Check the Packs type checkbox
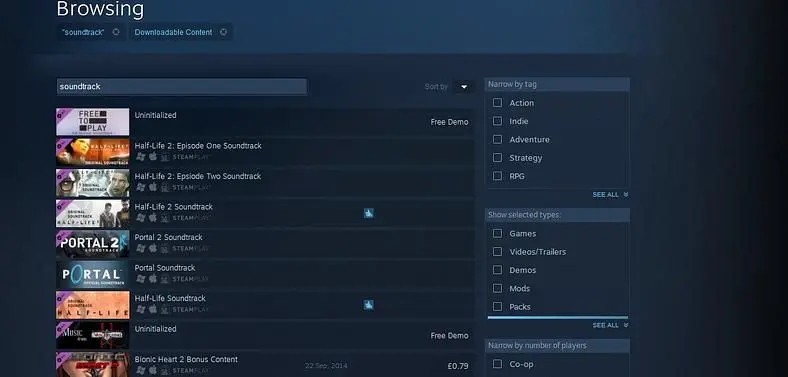The width and height of the screenshot is (788, 377). click(498, 307)
